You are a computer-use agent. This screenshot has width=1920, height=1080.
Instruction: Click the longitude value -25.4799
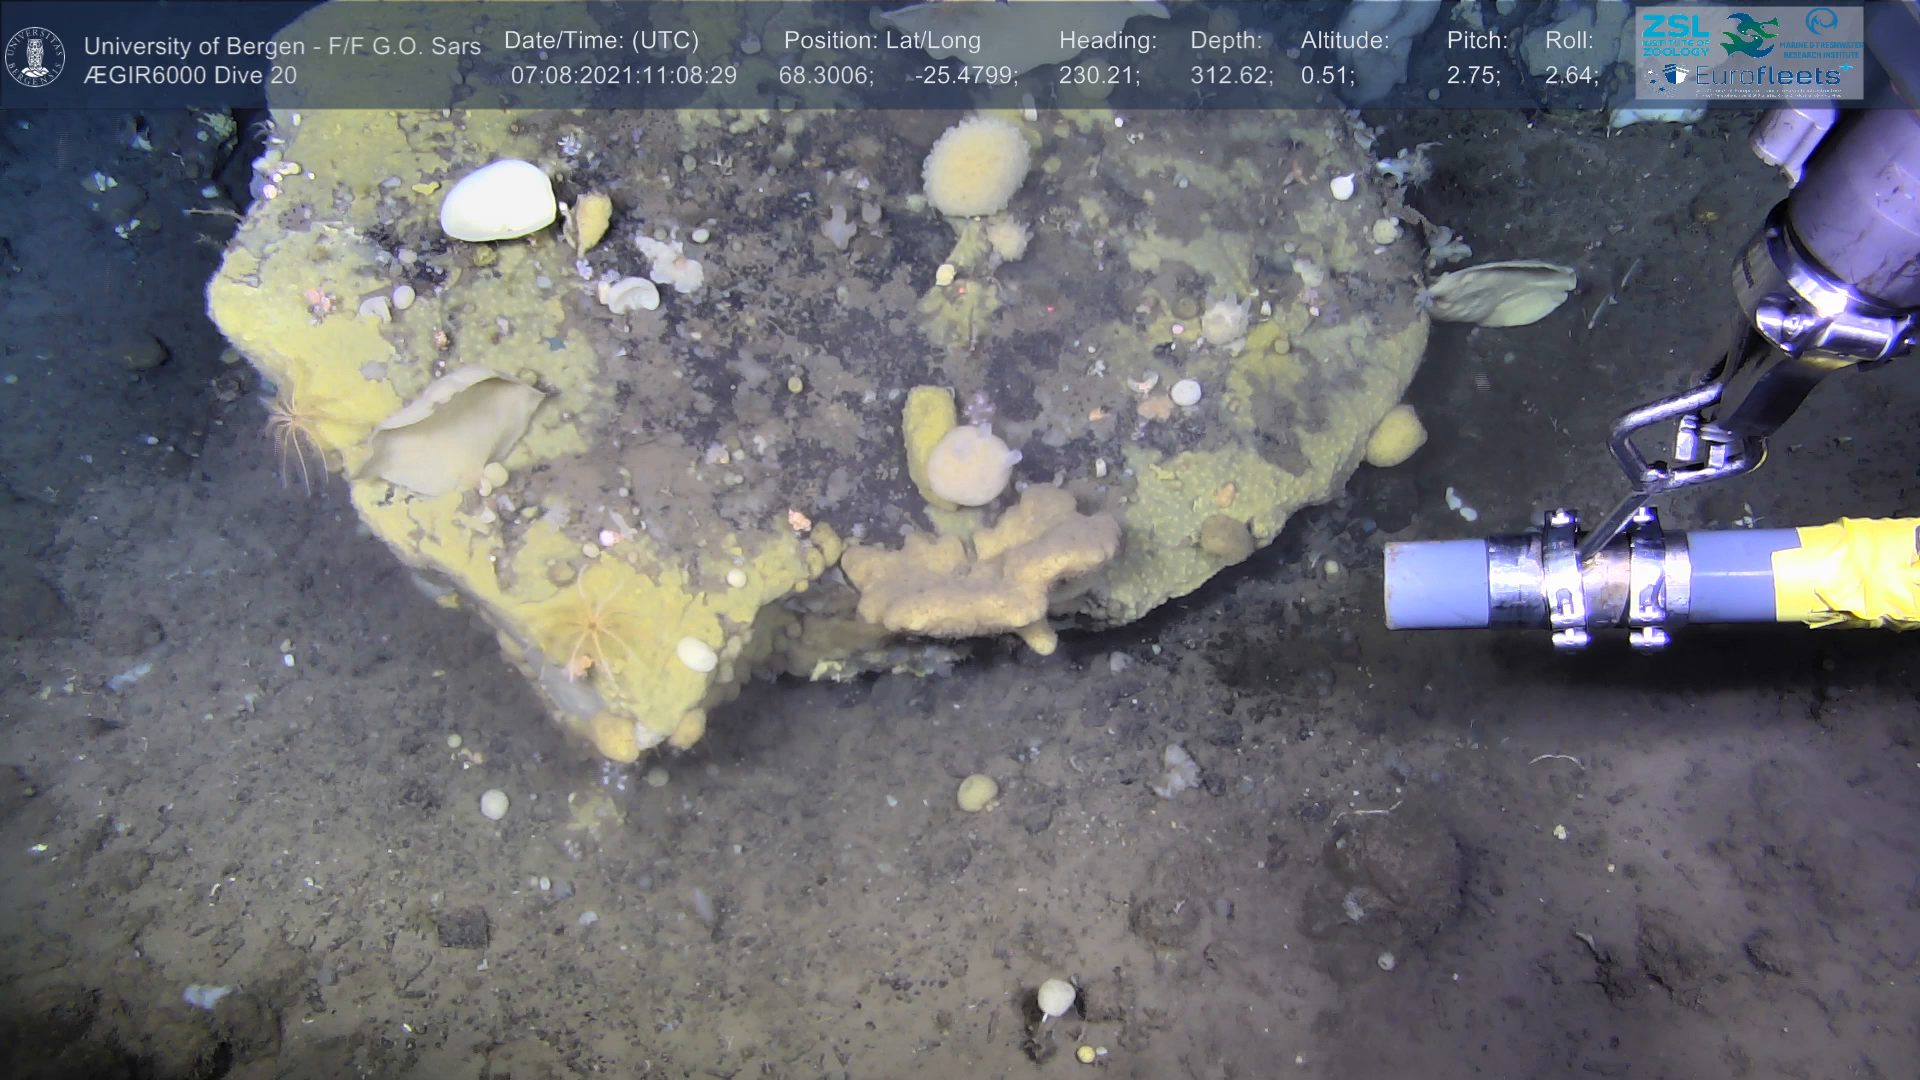coord(966,76)
